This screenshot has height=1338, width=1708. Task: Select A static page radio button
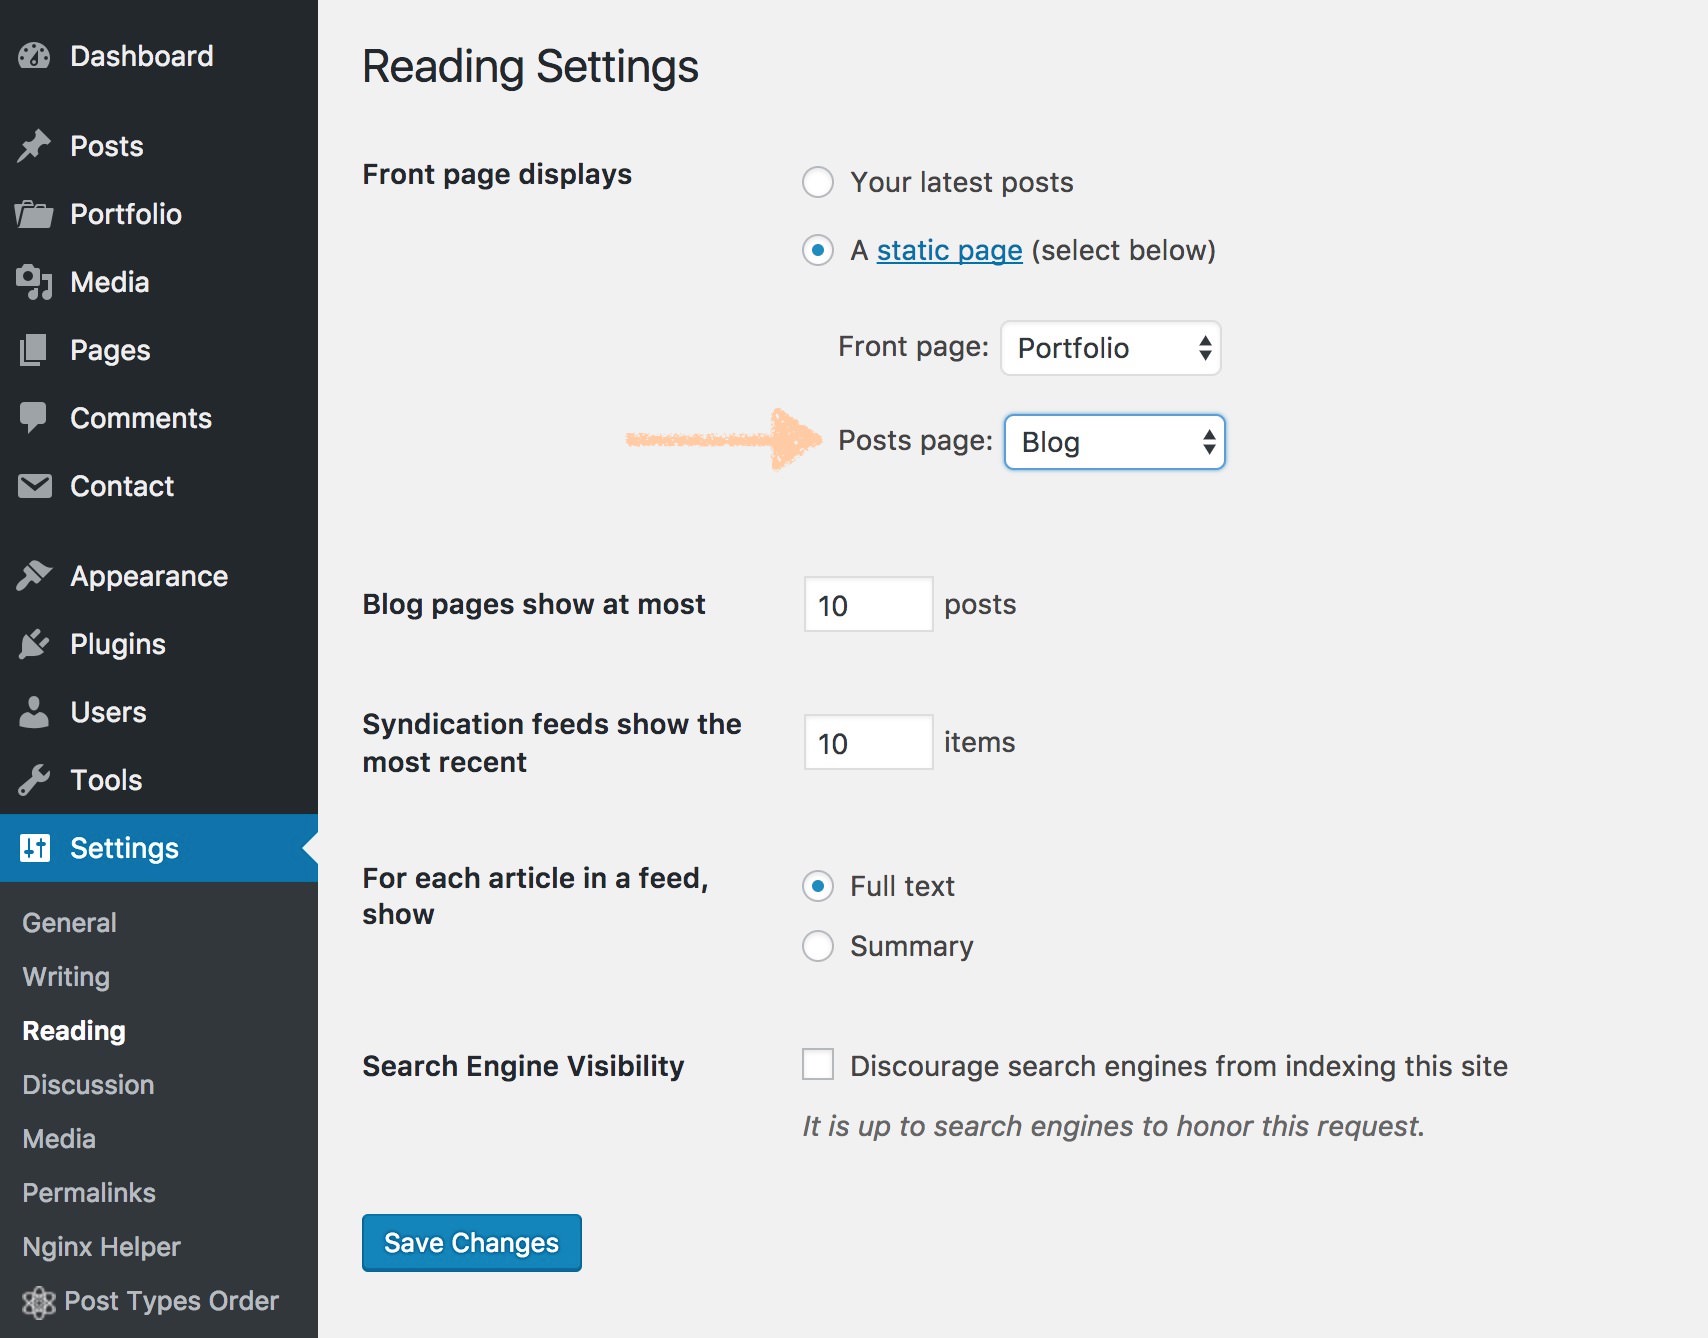[x=818, y=250]
